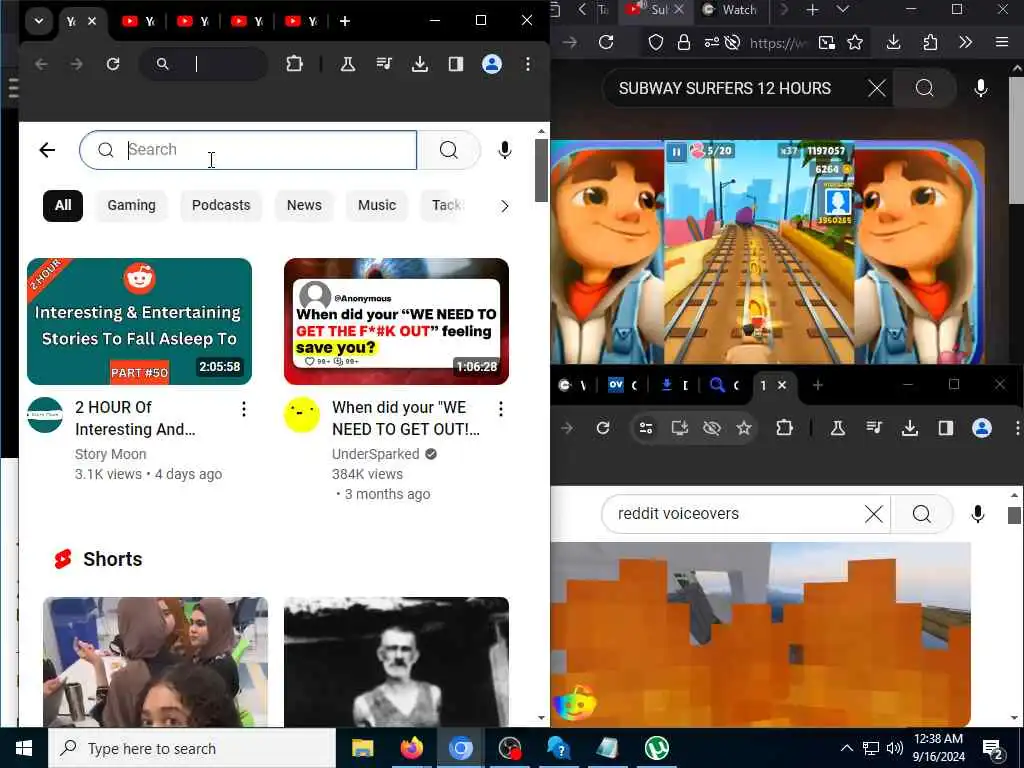Open video title '2 HOUR Of Interesting And...'
1024x768 pixels.
(135, 418)
